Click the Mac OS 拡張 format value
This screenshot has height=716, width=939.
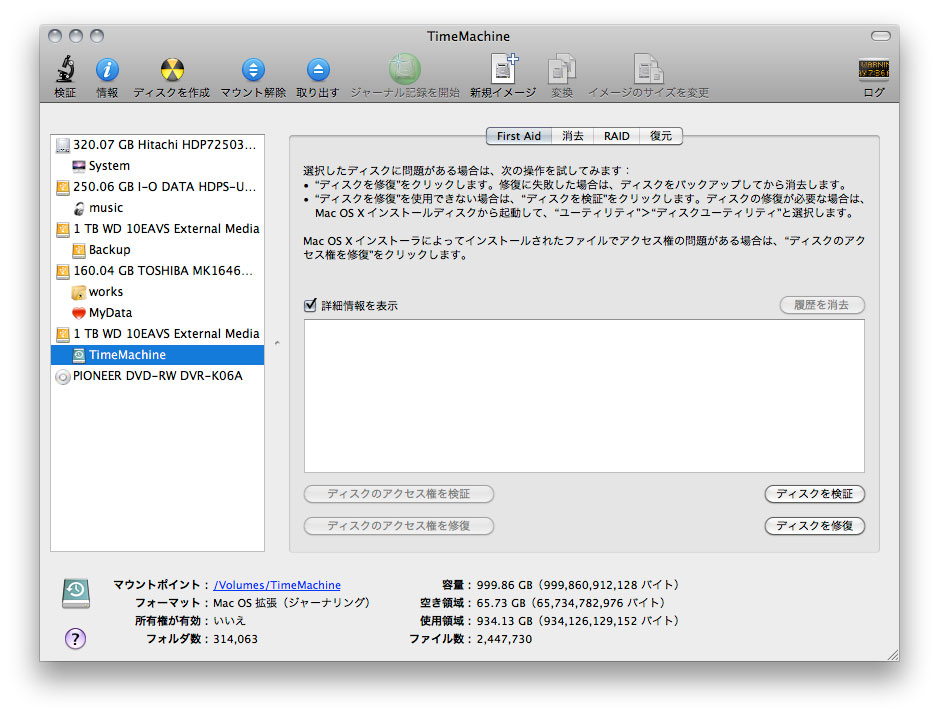point(292,603)
